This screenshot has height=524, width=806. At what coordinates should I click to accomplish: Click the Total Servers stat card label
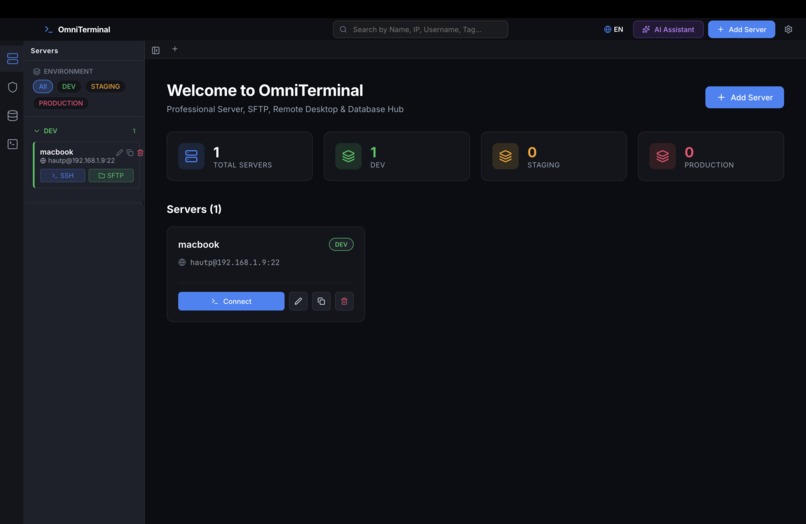click(243, 165)
